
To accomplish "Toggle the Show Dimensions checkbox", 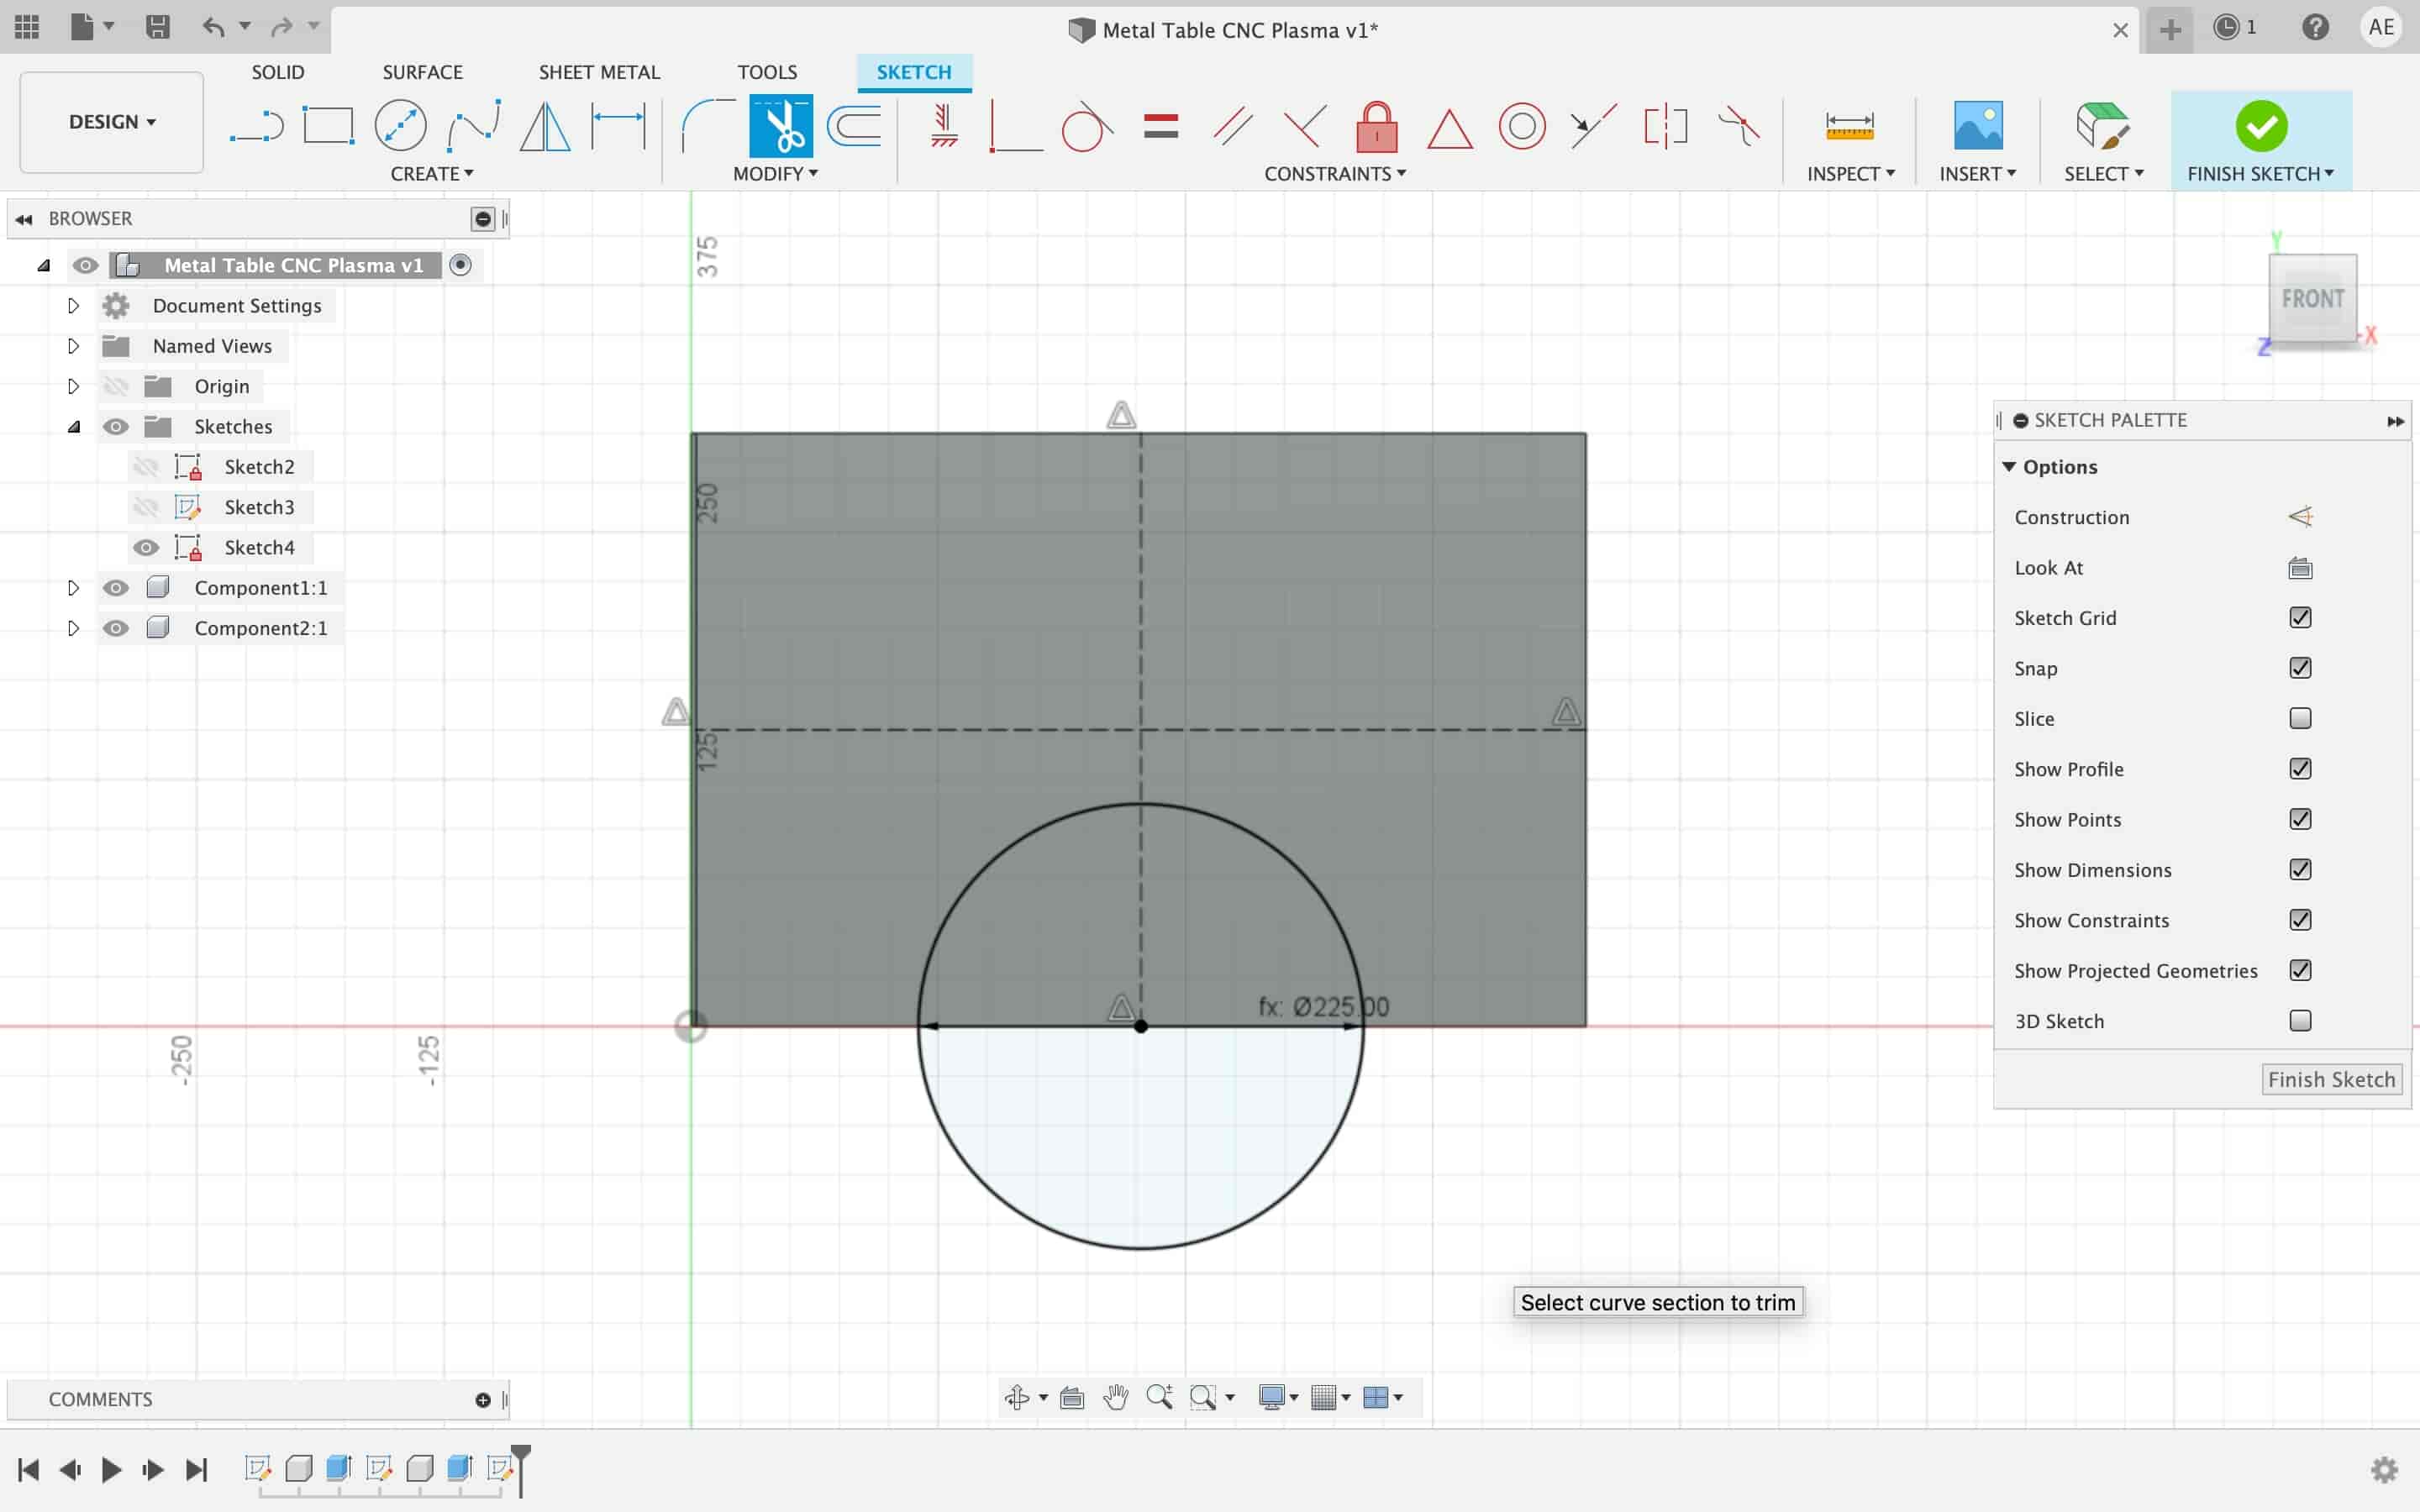I will click(2300, 870).
